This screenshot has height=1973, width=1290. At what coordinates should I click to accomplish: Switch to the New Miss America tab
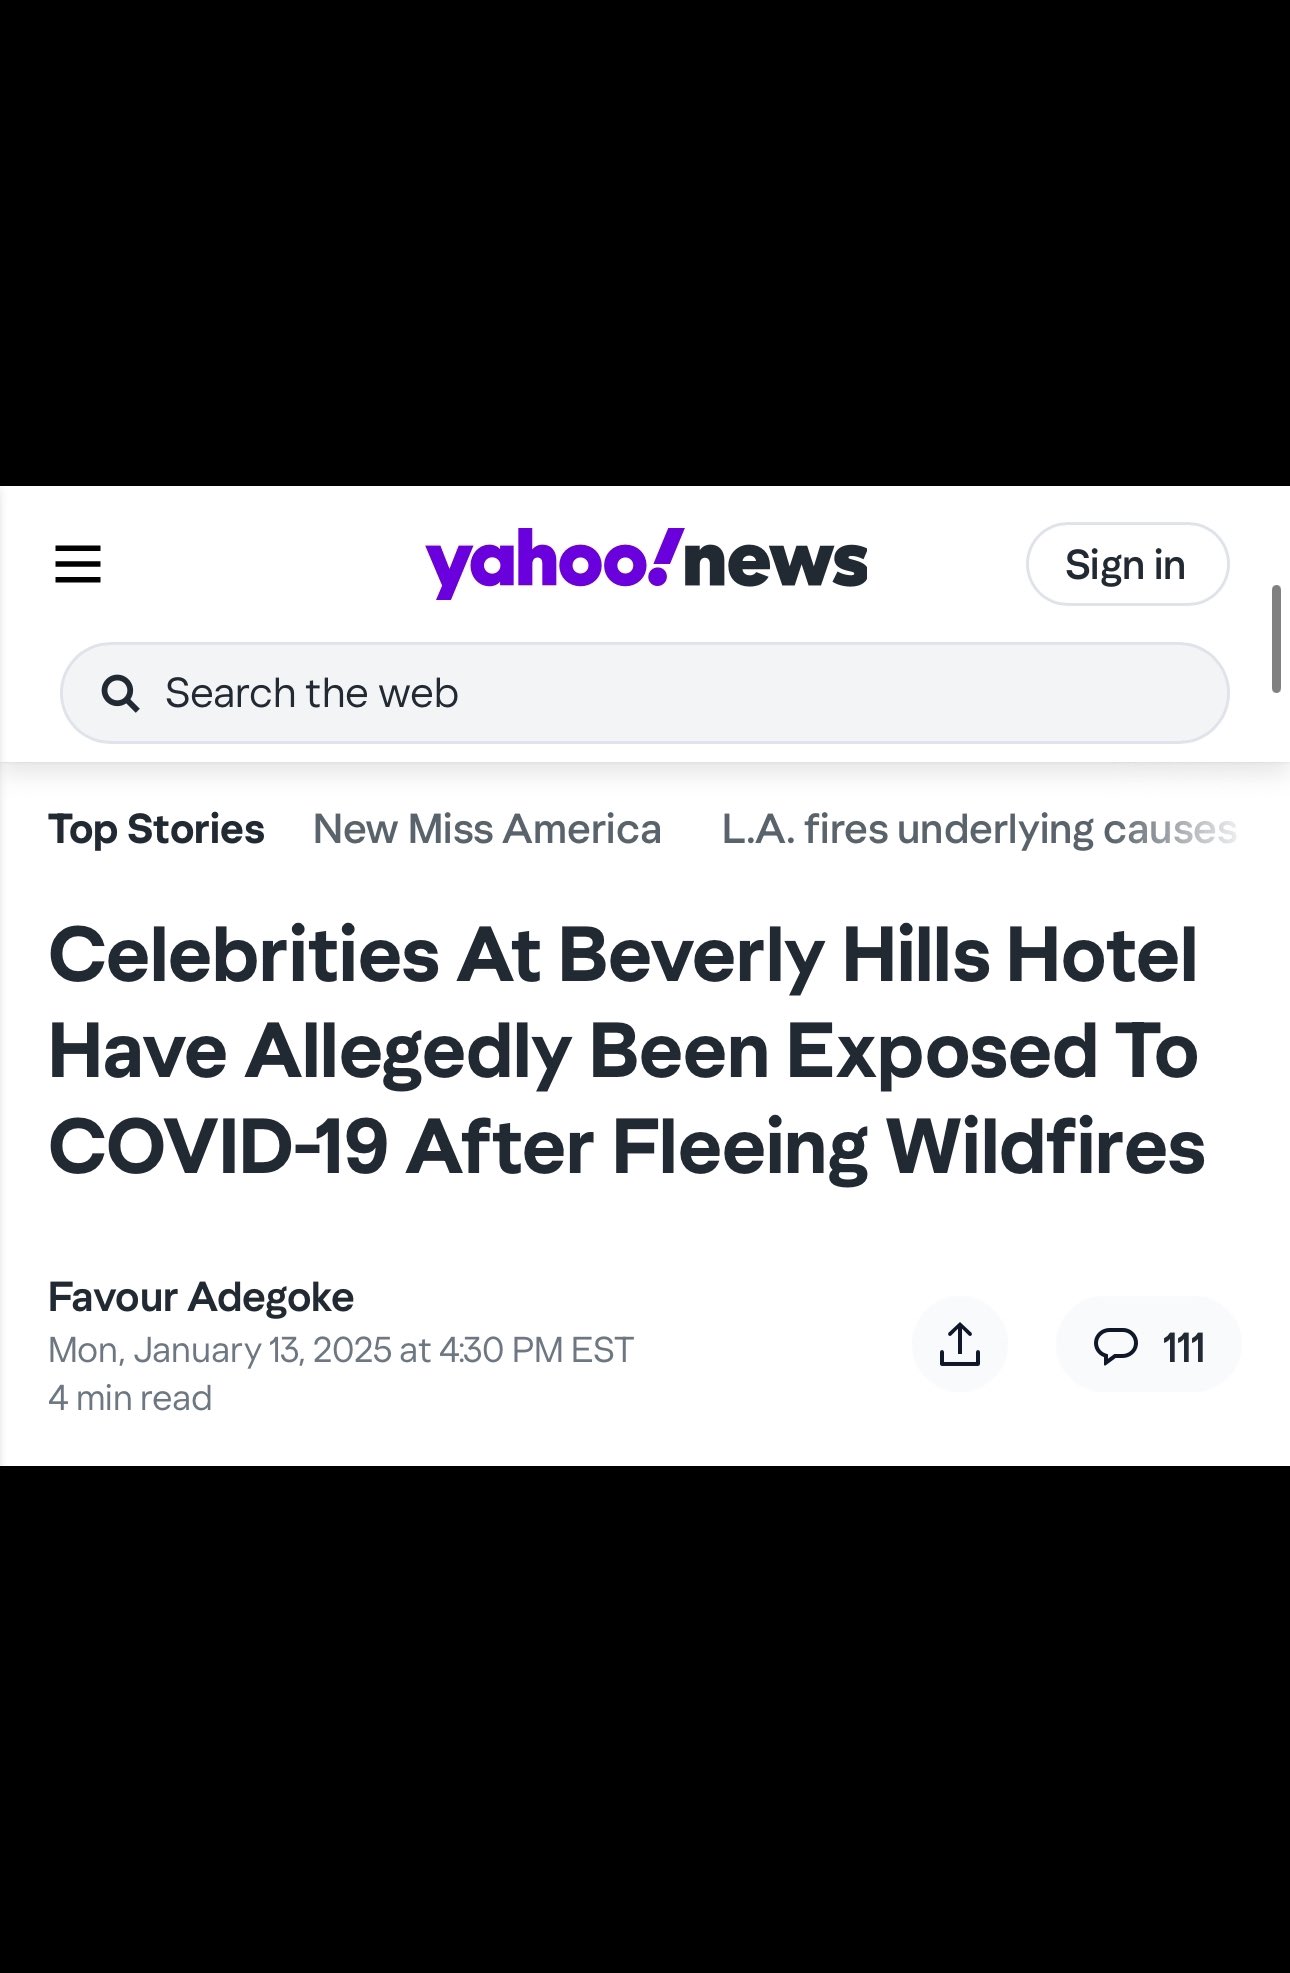487,829
